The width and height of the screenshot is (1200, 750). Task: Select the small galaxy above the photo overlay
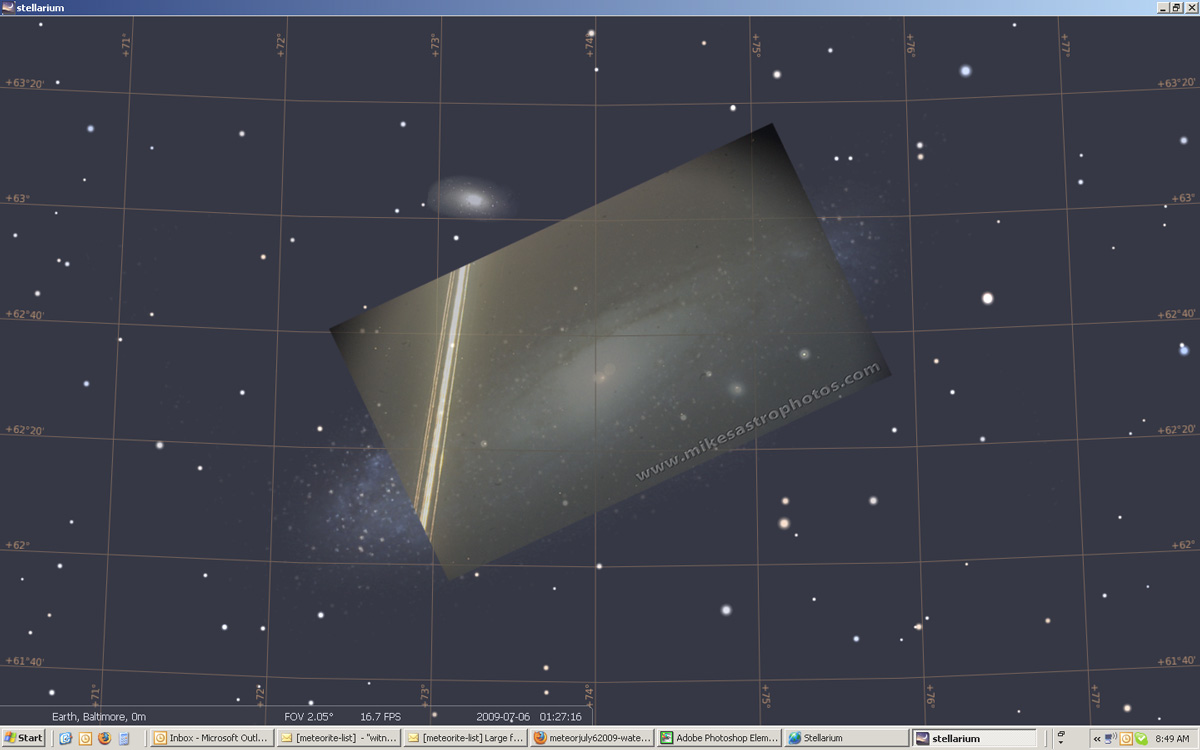[x=471, y=198]
